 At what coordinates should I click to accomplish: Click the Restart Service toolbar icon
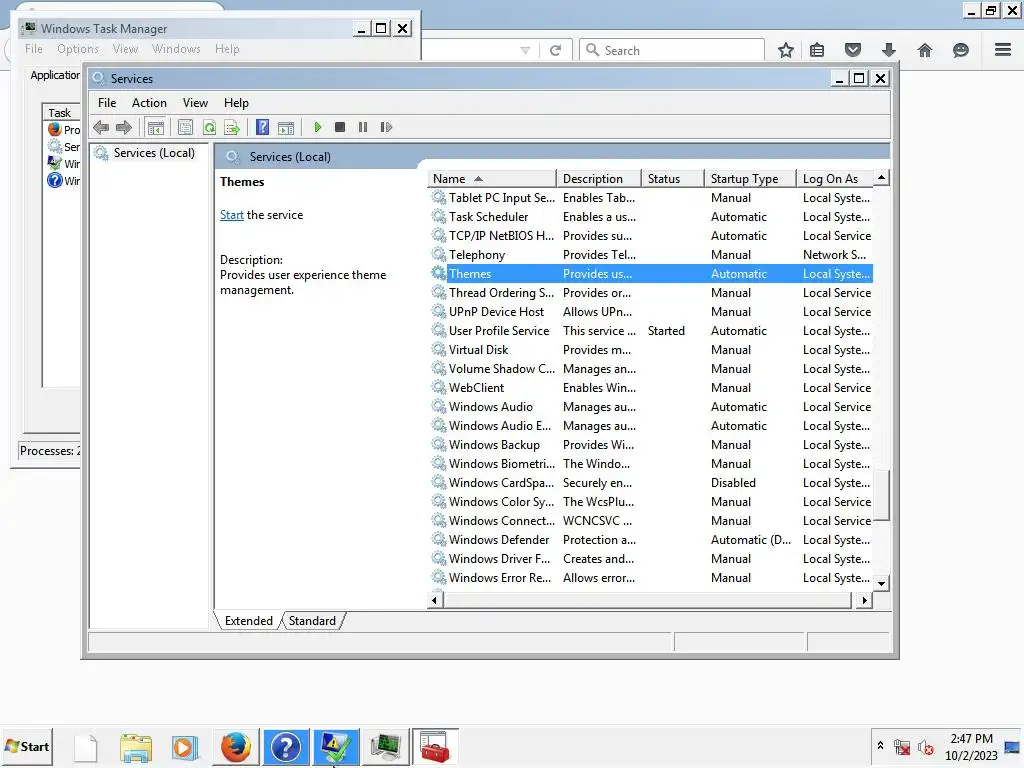point(386,127)
